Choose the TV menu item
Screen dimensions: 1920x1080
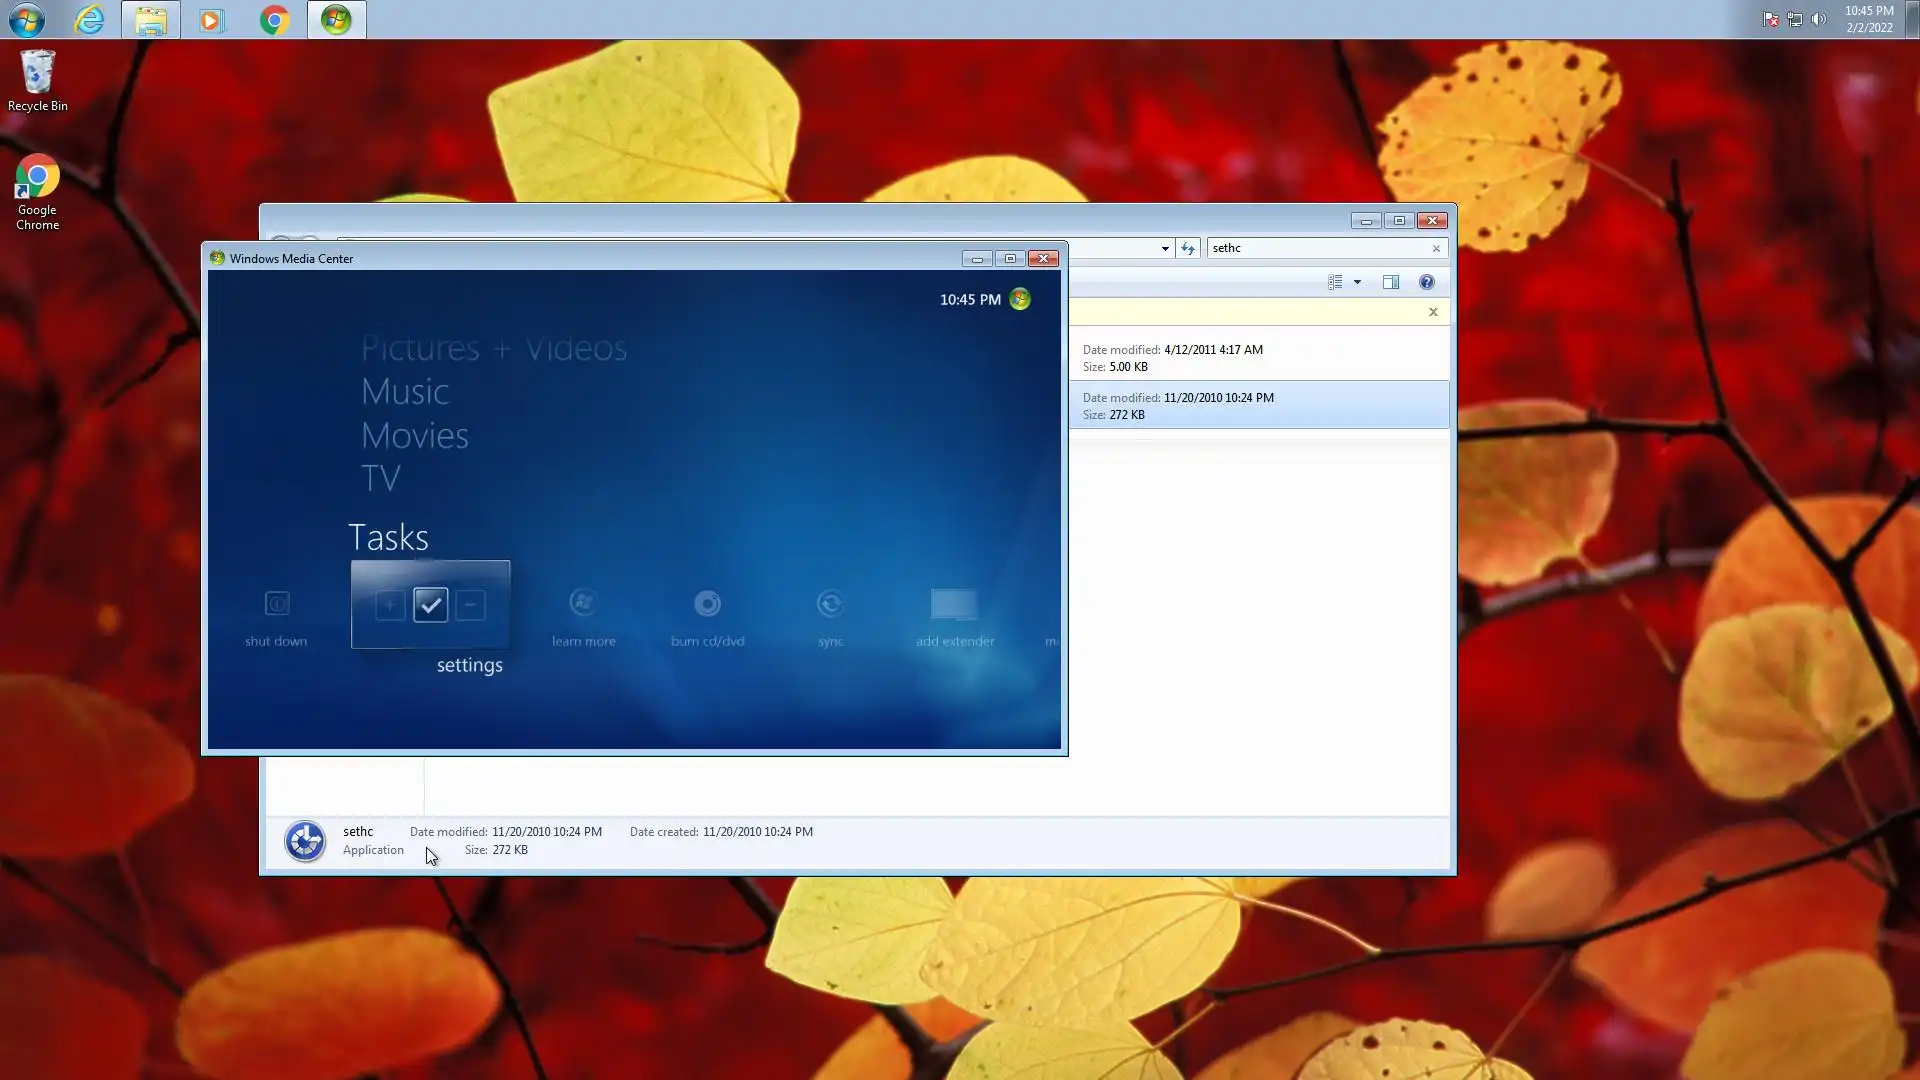tap(380, 478)
